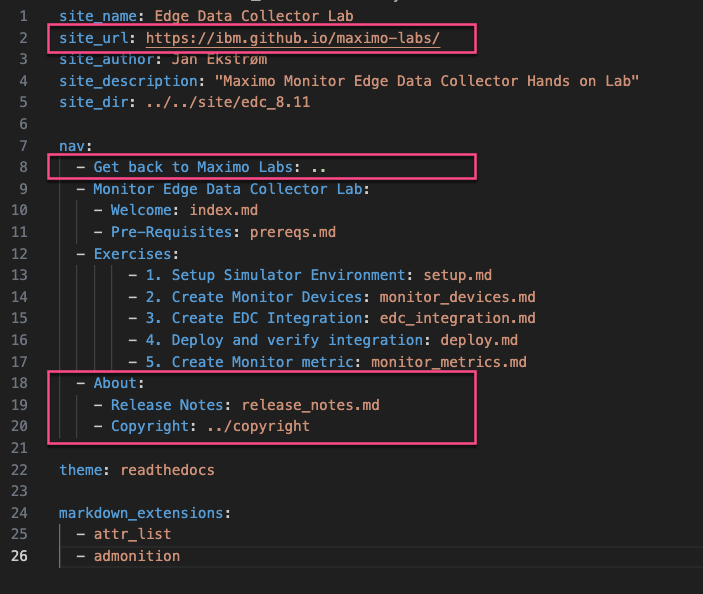Select the edc_integration.md file name

(x=457, y=318)
